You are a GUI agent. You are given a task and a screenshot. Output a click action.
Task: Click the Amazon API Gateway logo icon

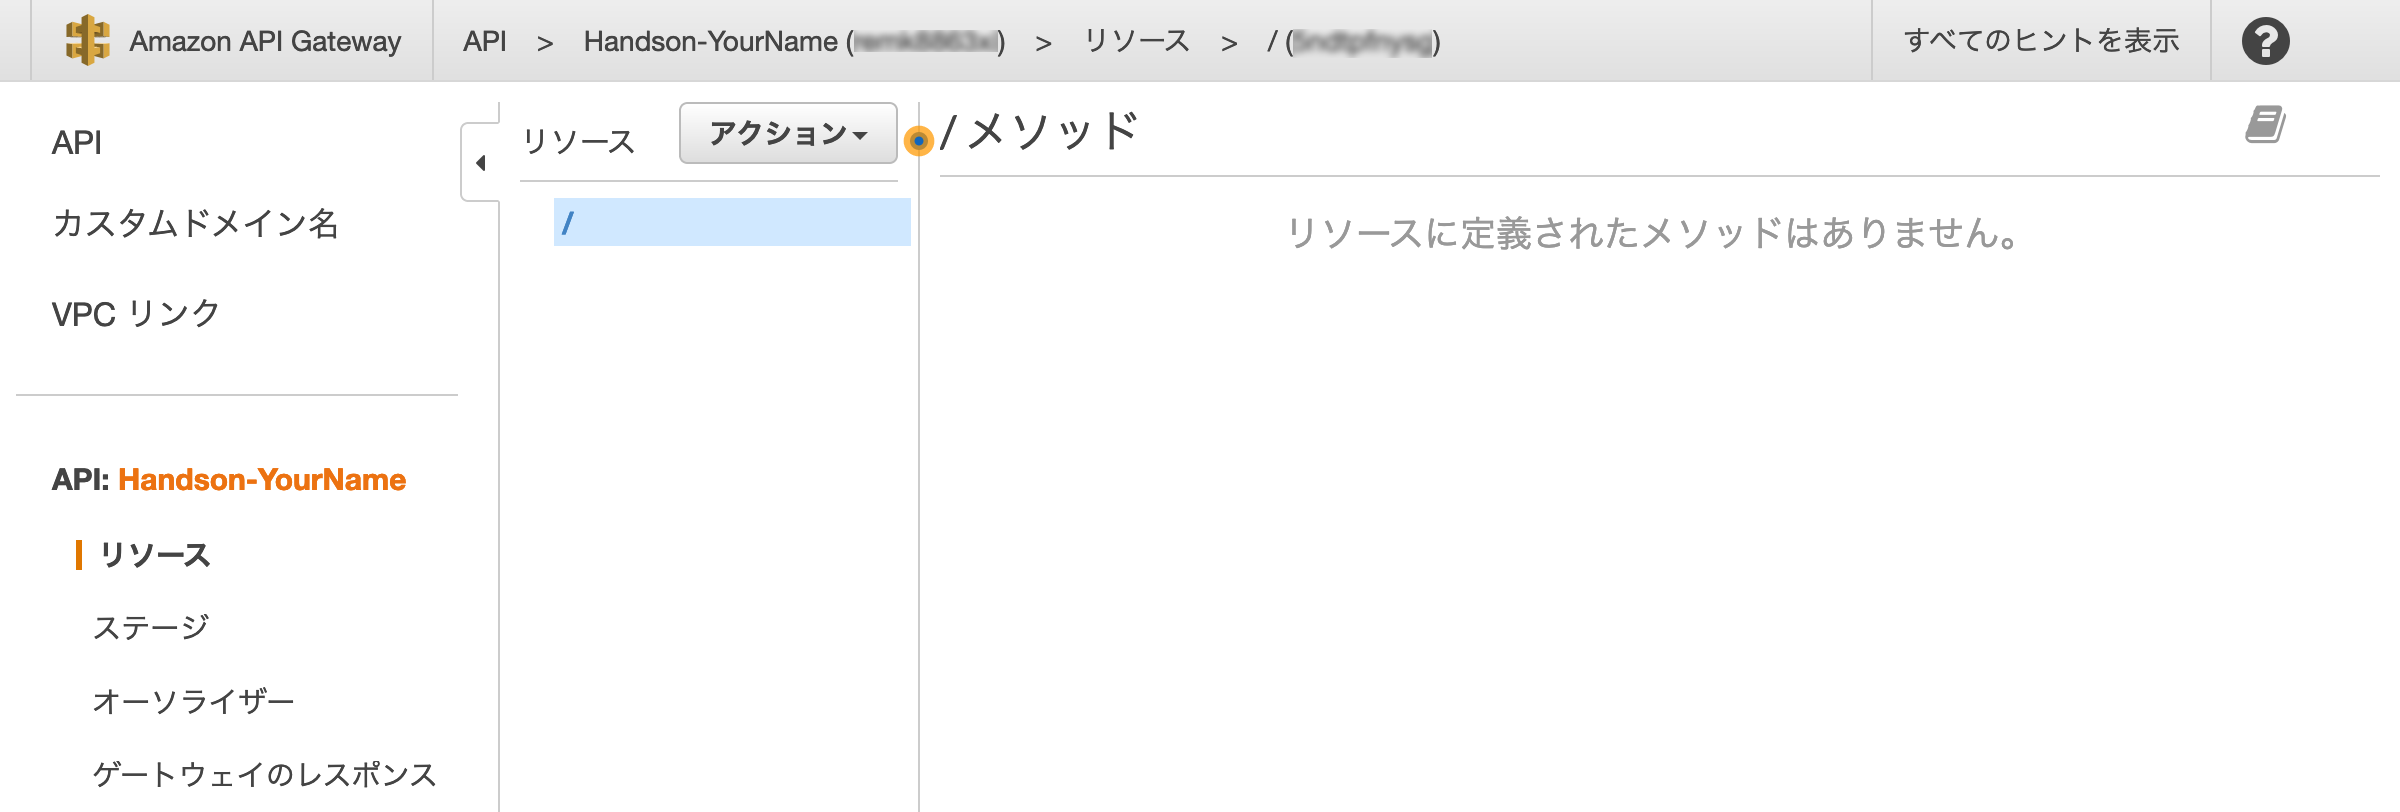pos(88,41)
